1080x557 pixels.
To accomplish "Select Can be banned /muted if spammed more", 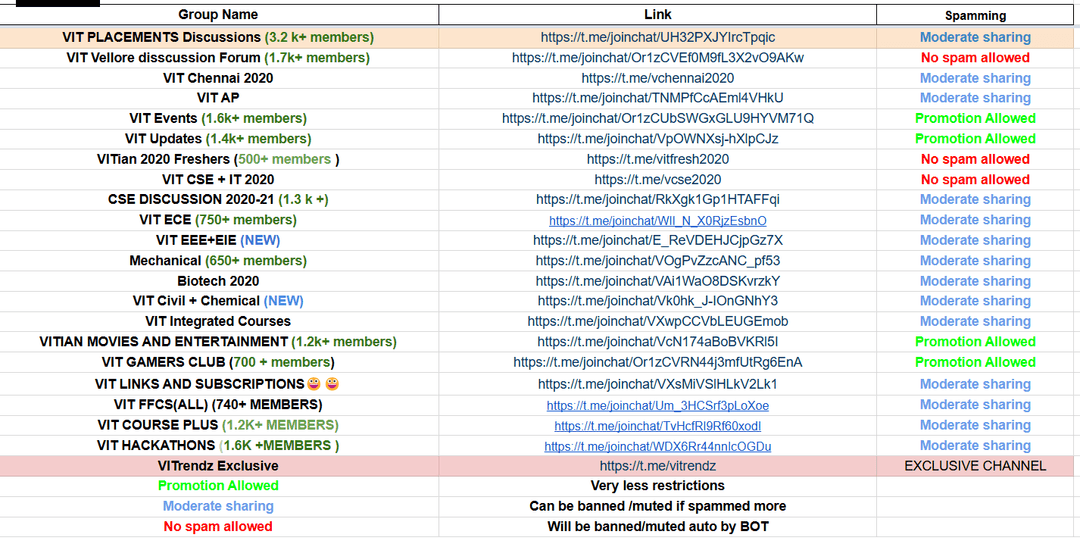I will click(x=658, y=506).
